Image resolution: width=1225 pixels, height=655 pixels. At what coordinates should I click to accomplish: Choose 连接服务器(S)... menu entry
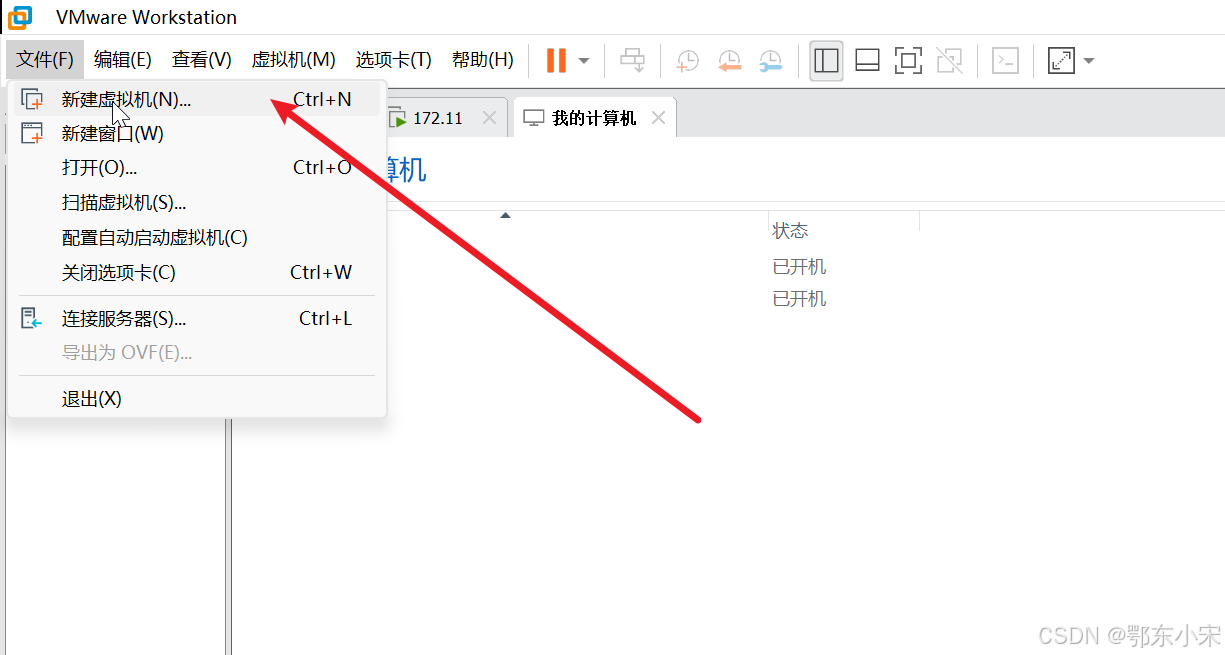(x=197, y=319)
